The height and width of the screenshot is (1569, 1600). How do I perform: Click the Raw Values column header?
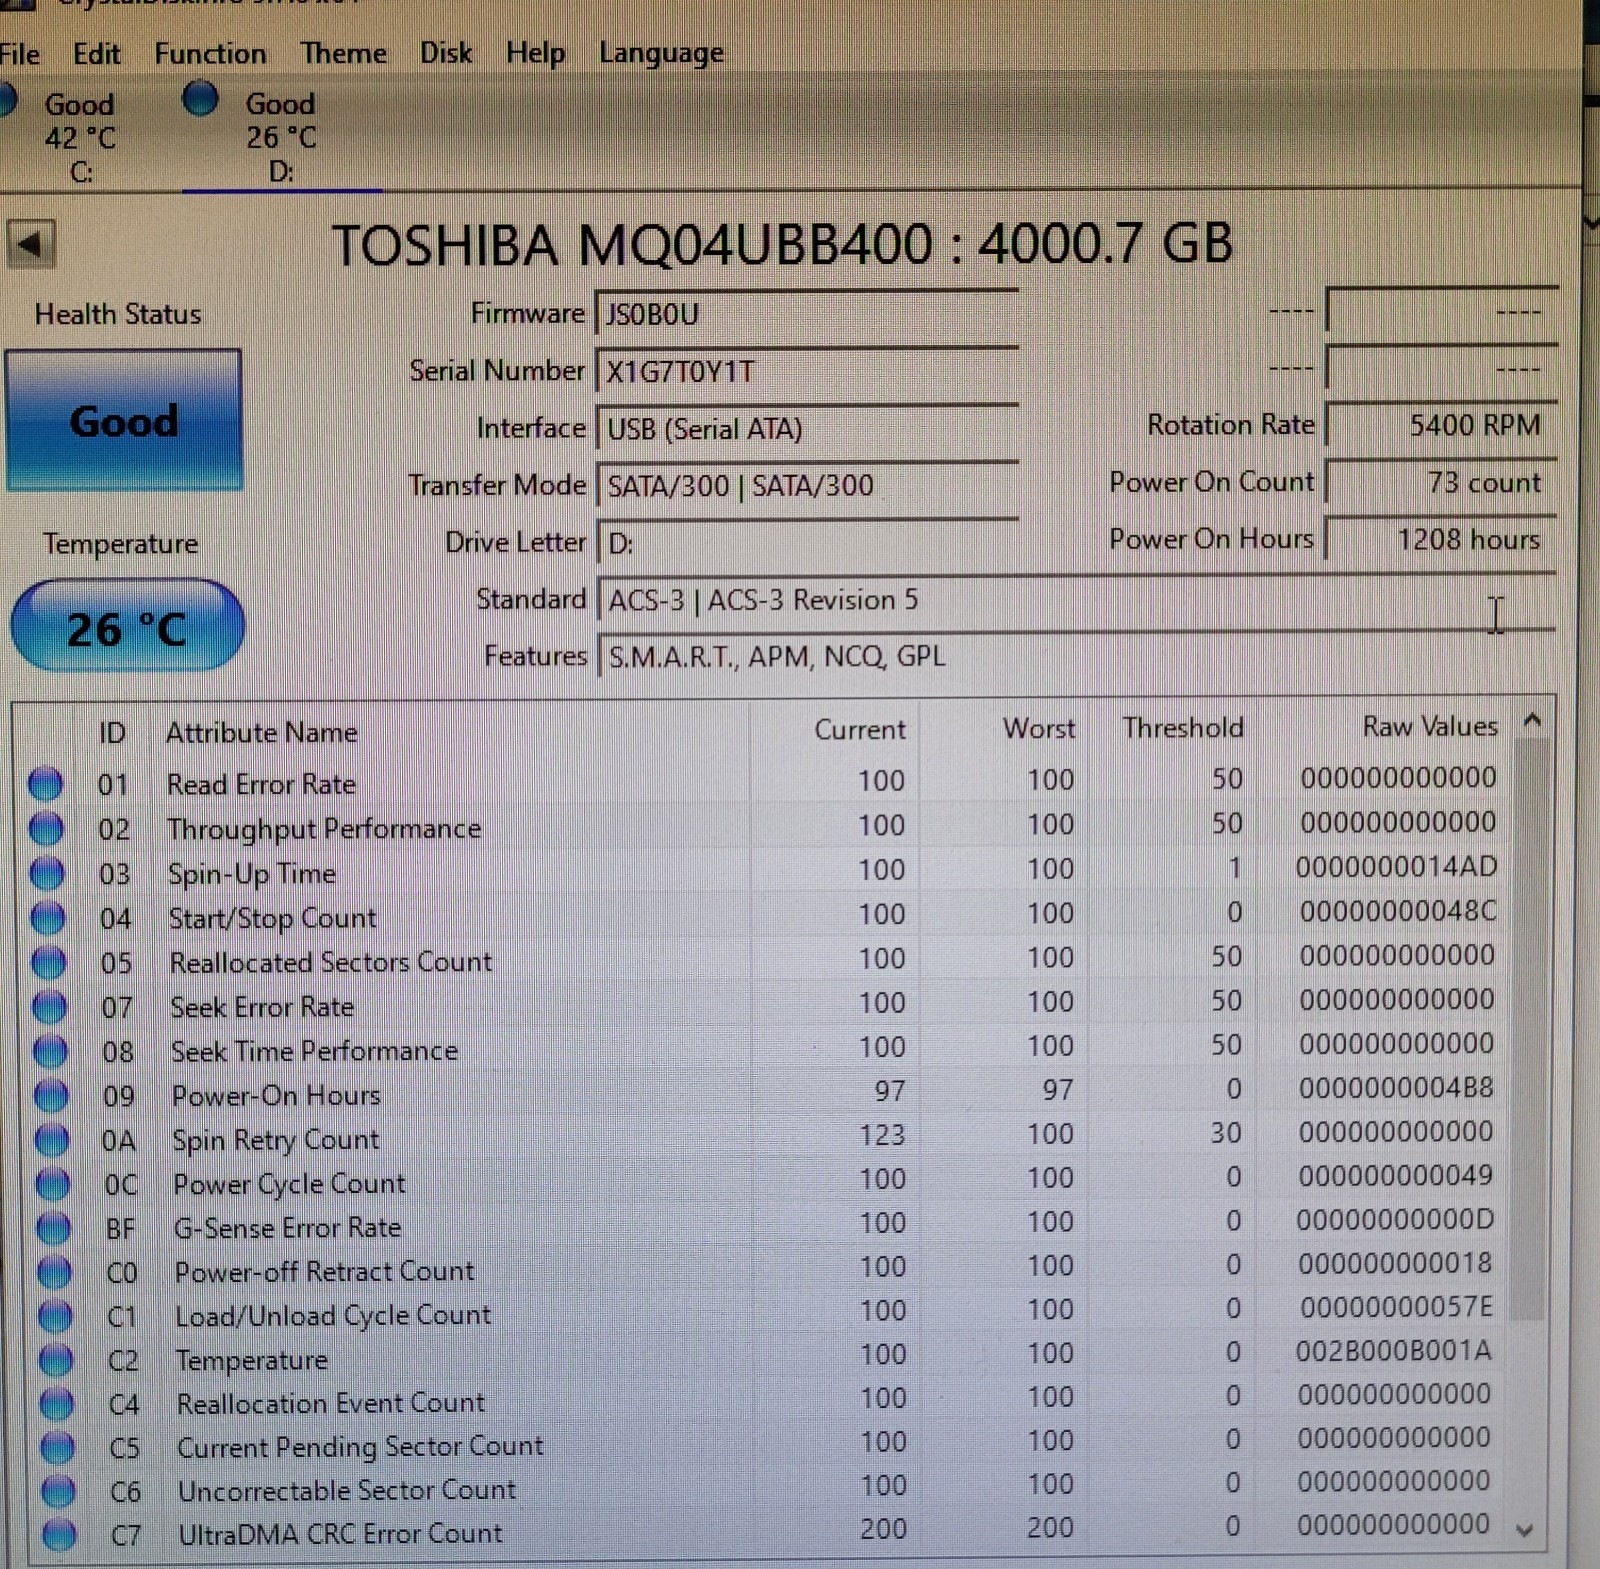1430,726
